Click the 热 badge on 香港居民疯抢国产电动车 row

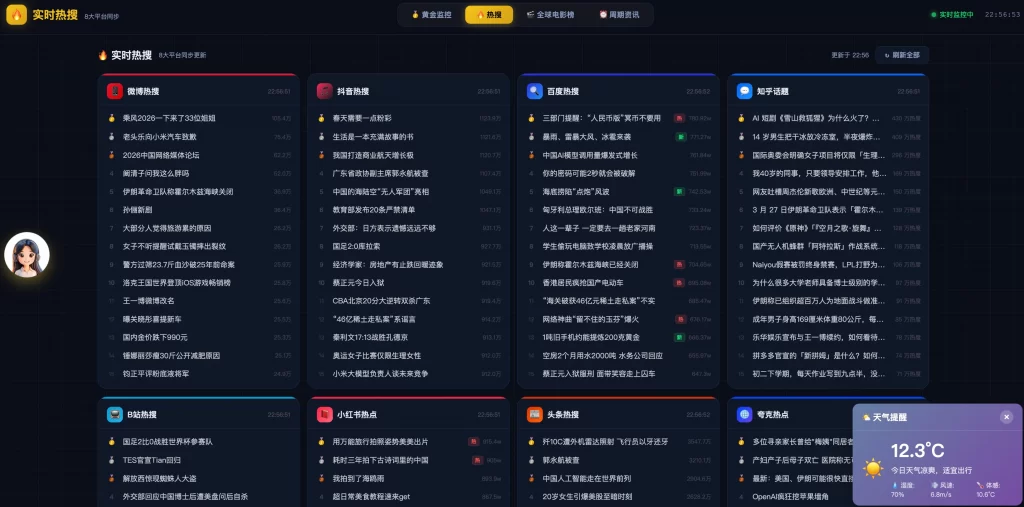(x=679, y=283)
